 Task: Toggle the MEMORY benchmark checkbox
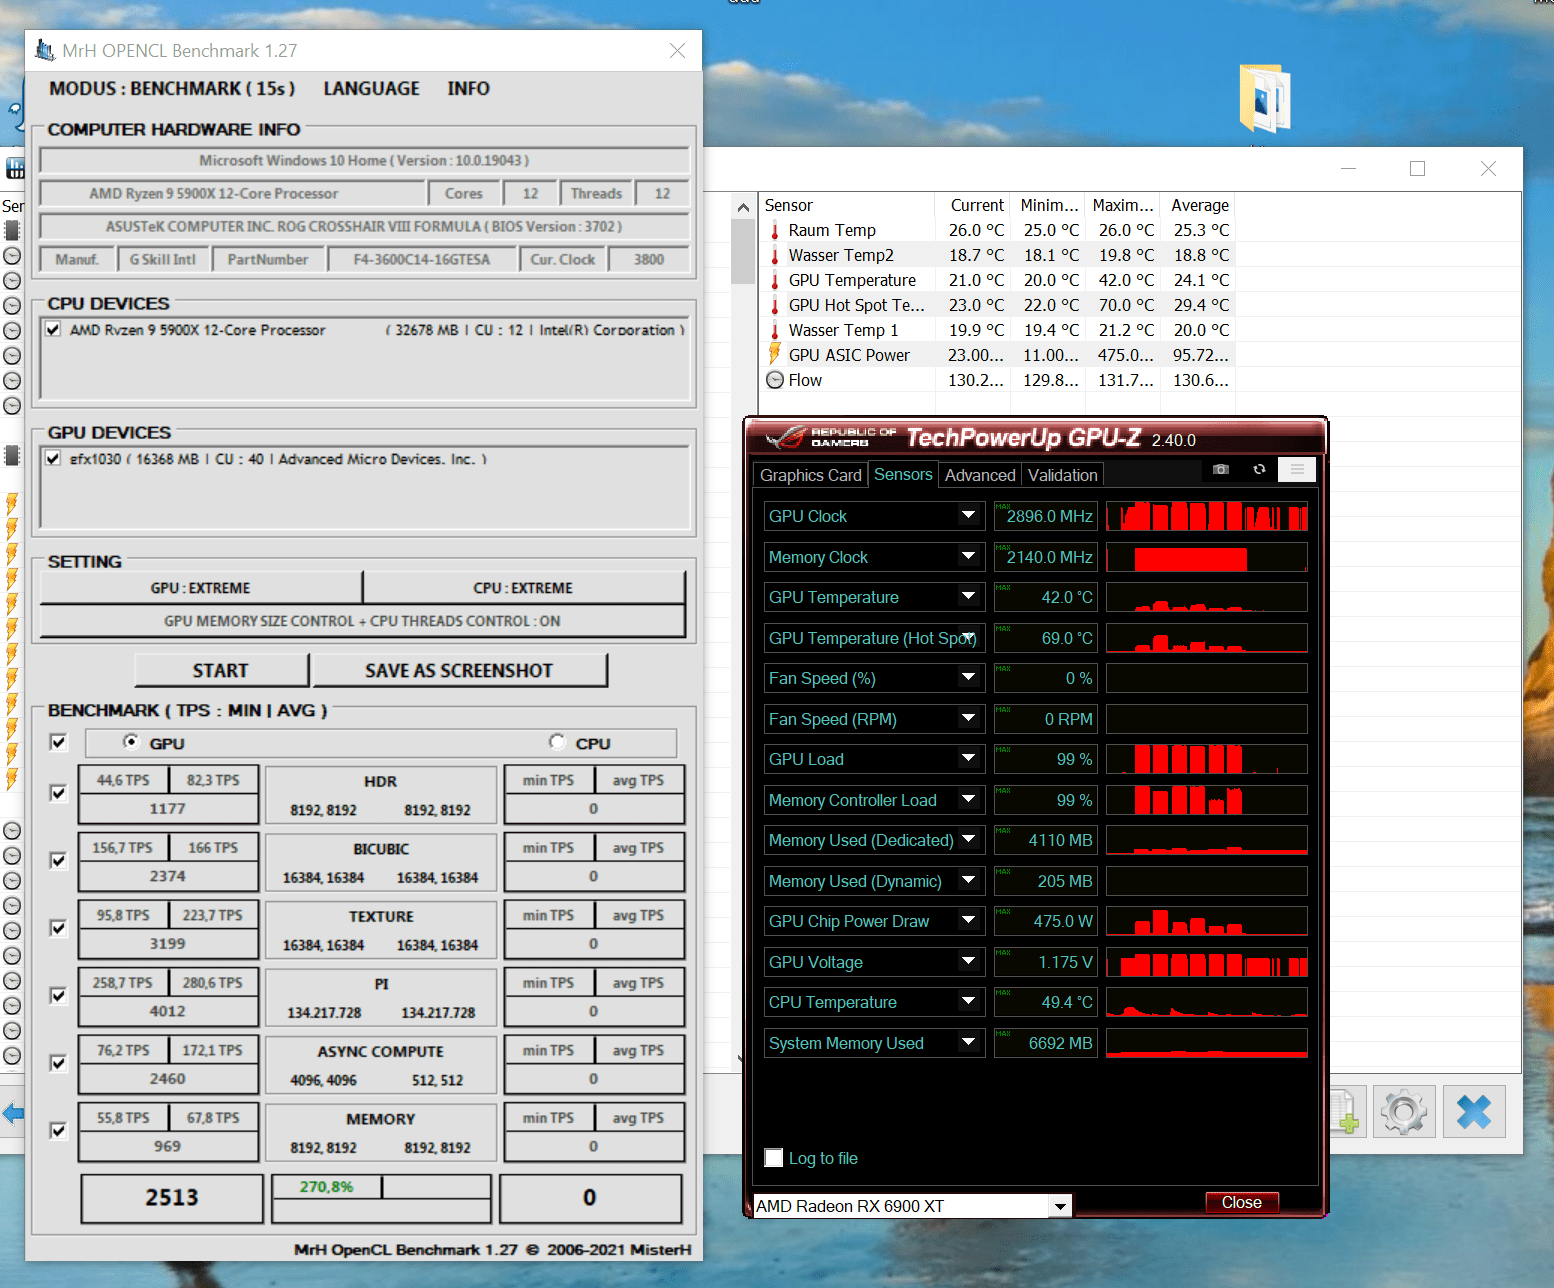point(59,1130)
